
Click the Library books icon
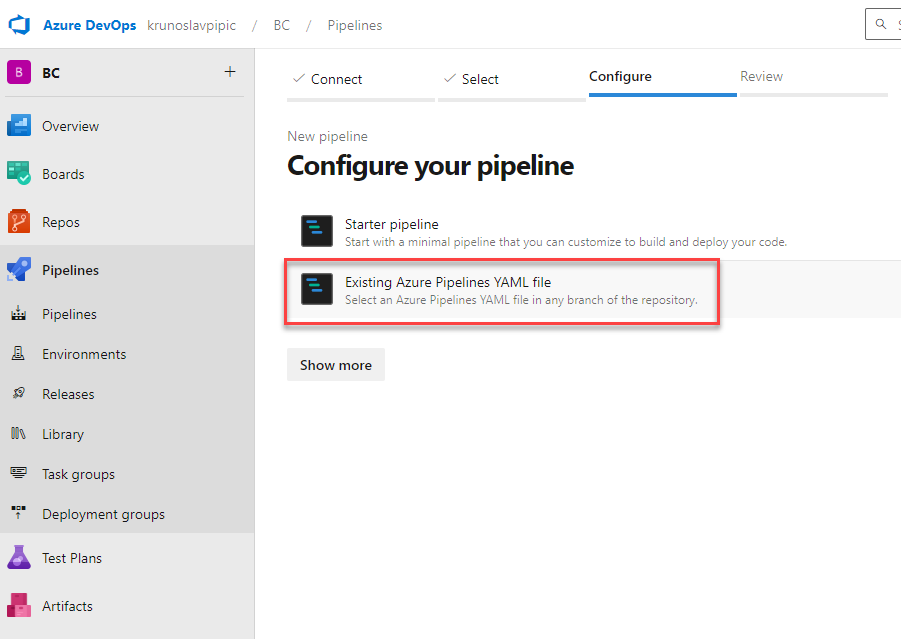coord(18,434)
